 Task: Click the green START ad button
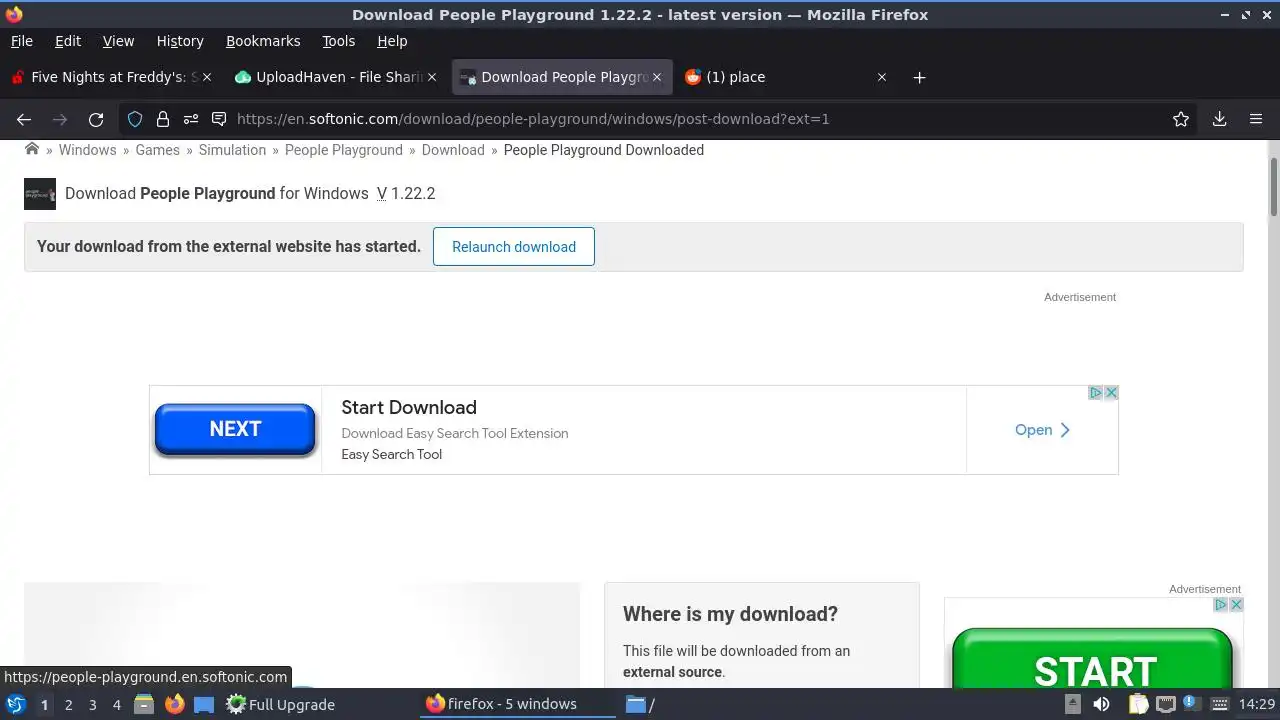[1093, 660]
